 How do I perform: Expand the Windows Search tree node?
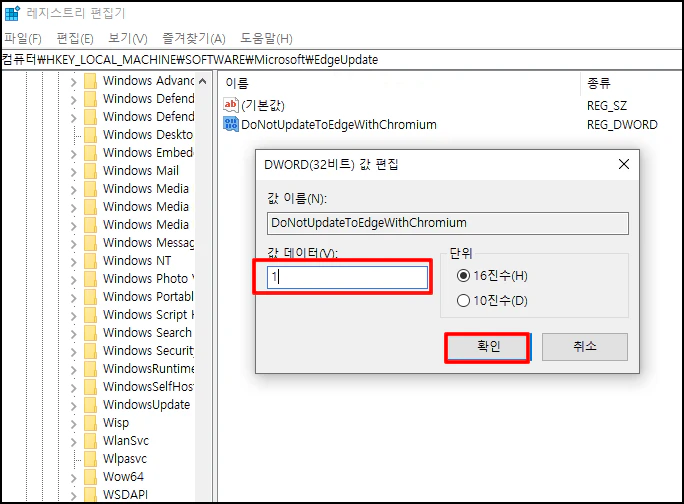tap(73, 333)
